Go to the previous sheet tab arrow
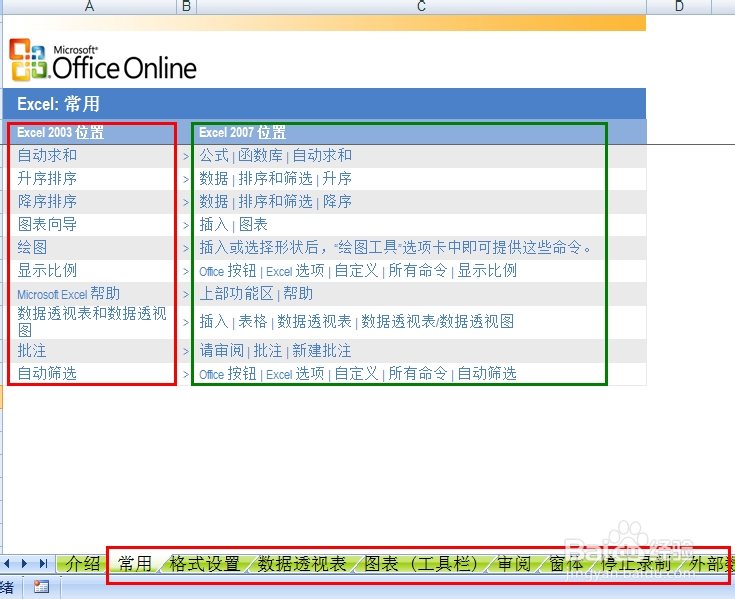 8,563
